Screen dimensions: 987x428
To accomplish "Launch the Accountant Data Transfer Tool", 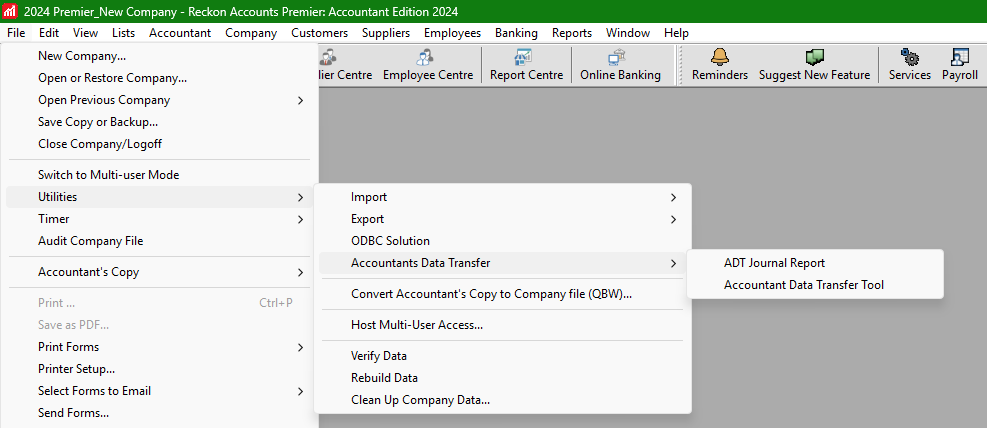I will coord(803,285).
